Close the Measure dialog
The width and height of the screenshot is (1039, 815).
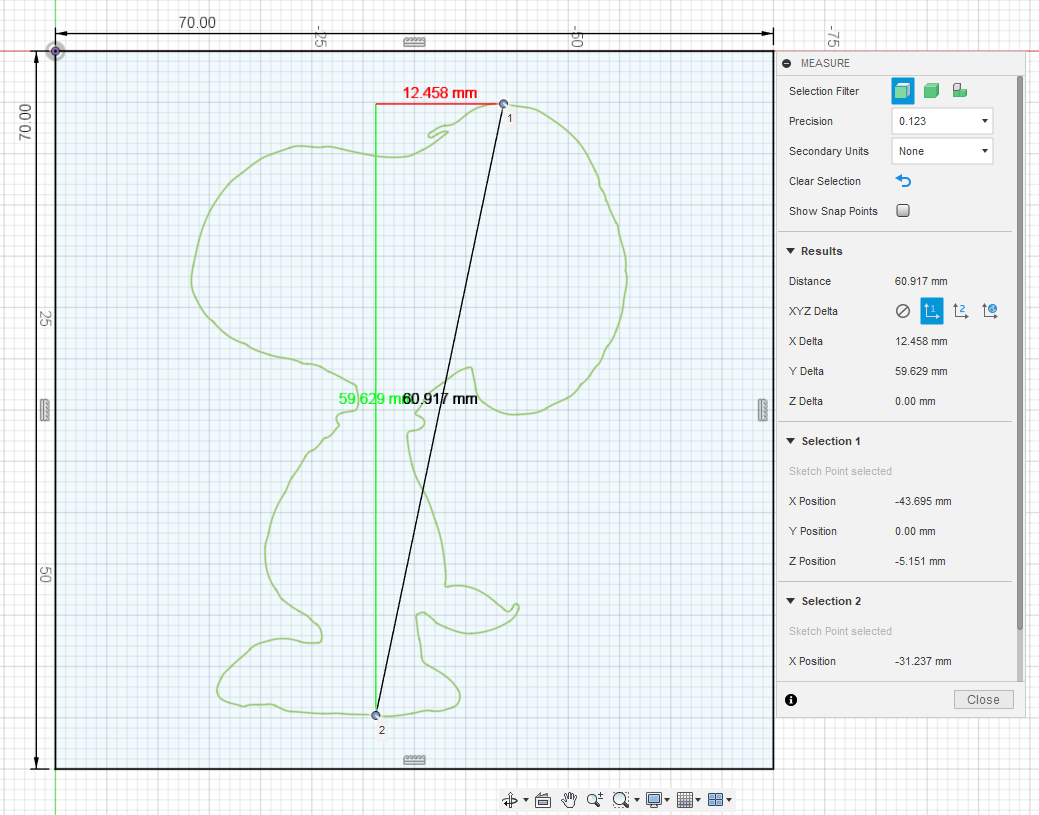[983, 699]
